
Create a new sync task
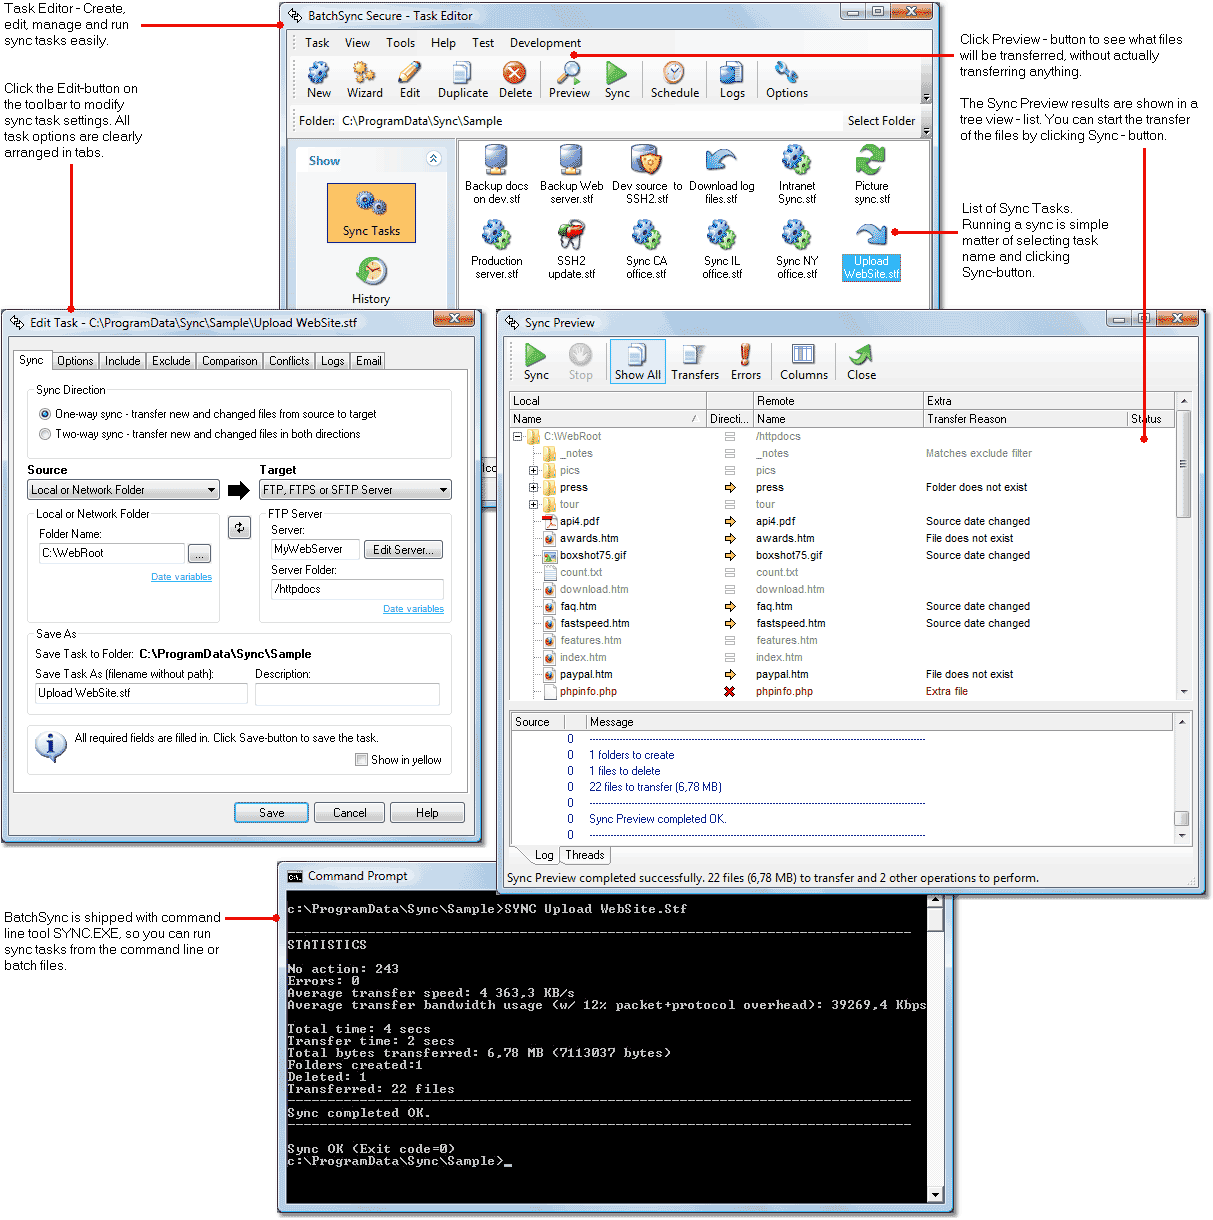coord(318,79)
